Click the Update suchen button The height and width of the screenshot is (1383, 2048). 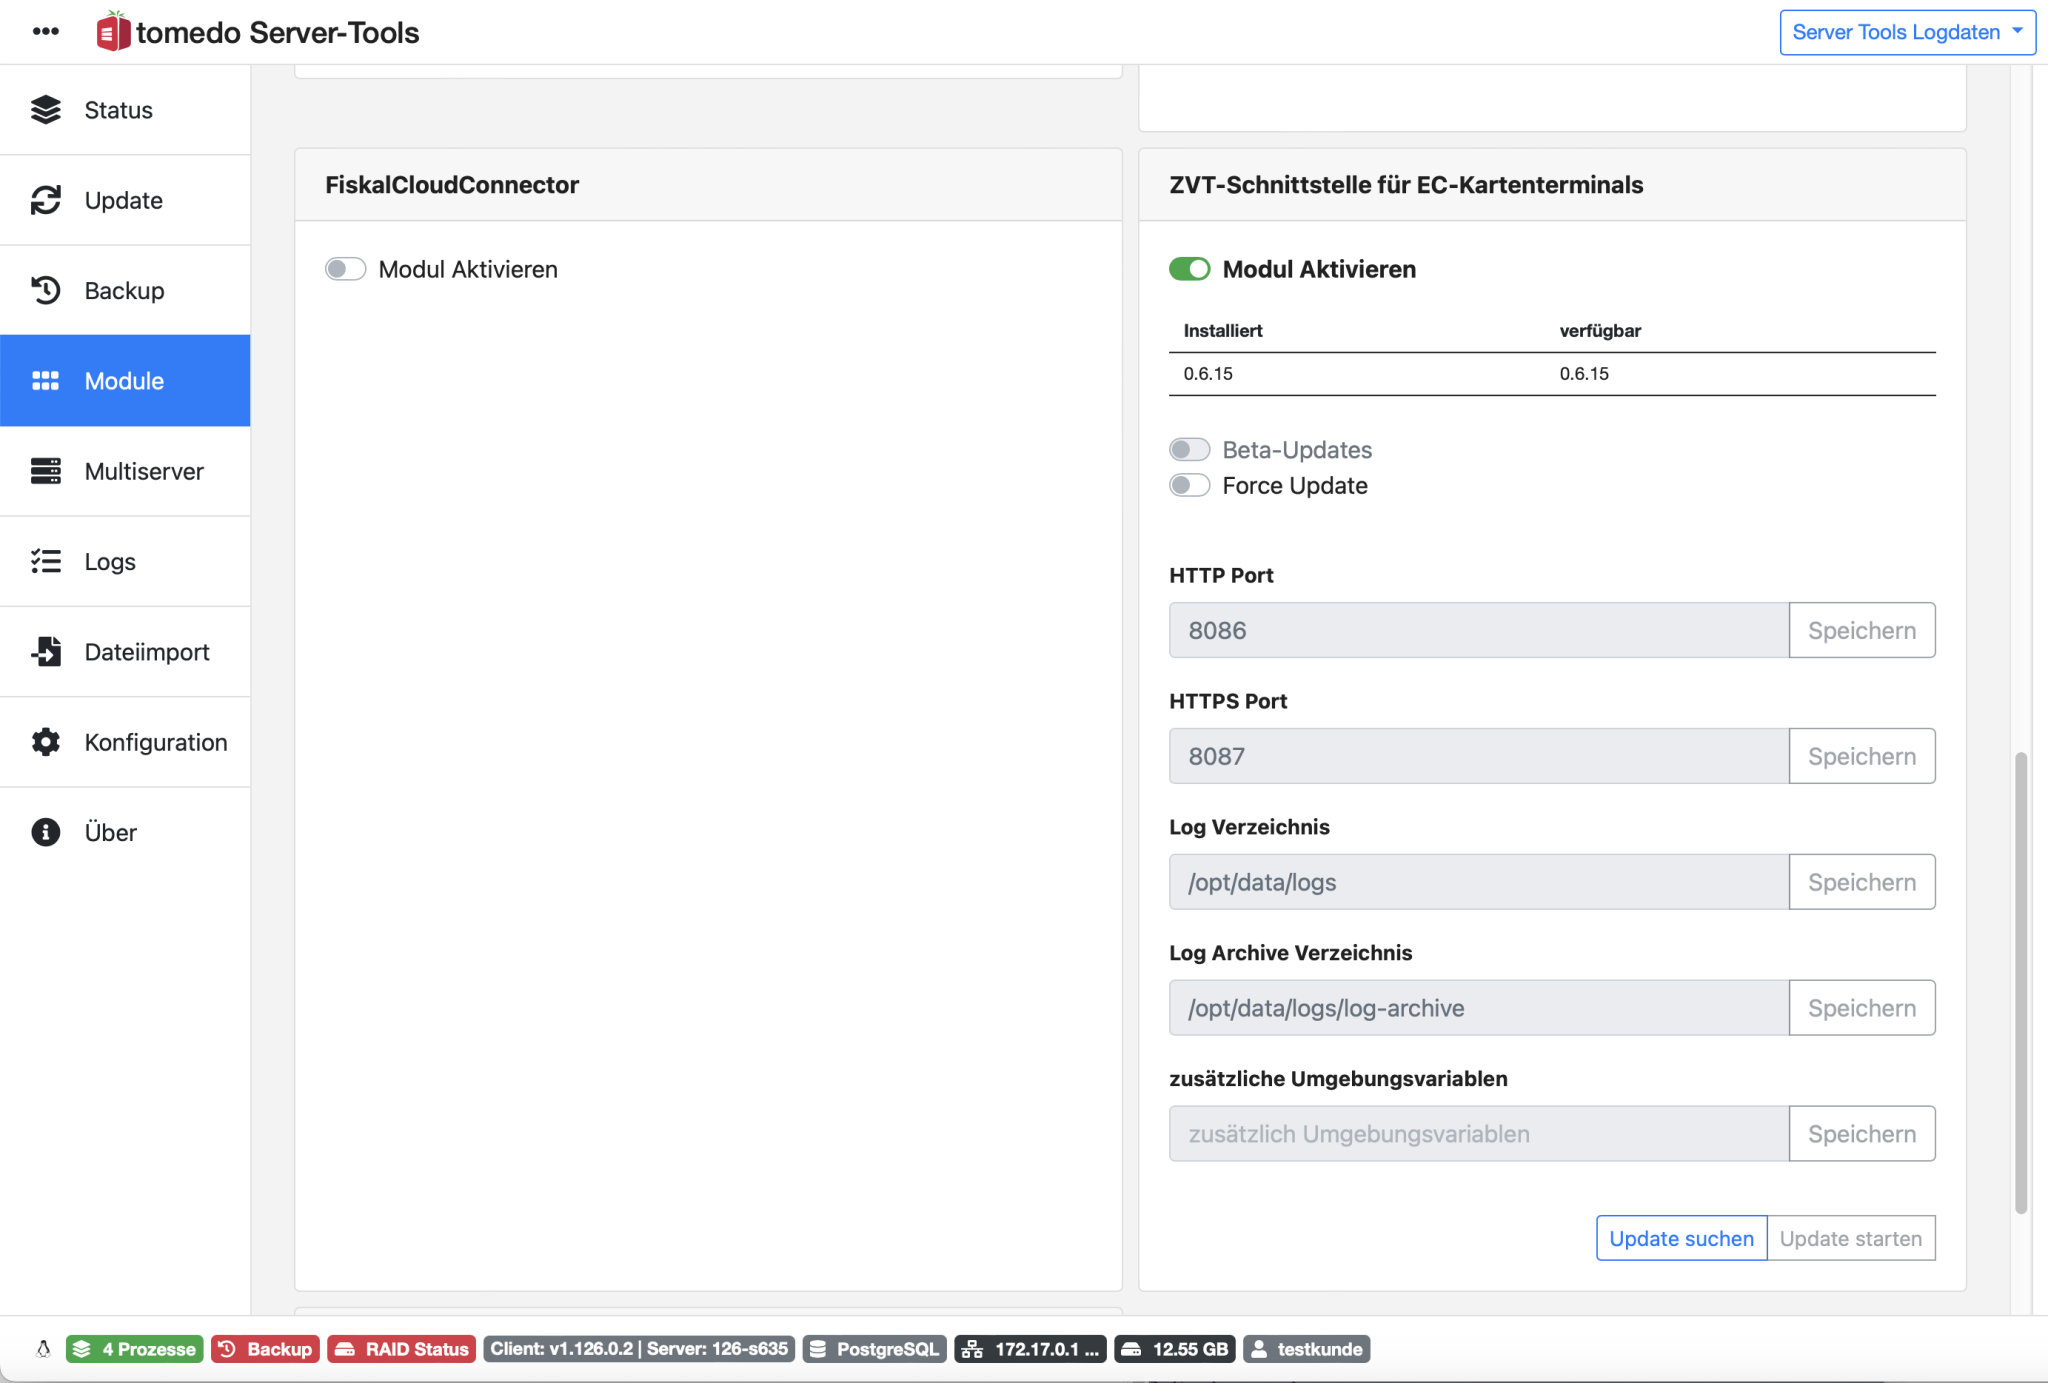[1681, 1236]
